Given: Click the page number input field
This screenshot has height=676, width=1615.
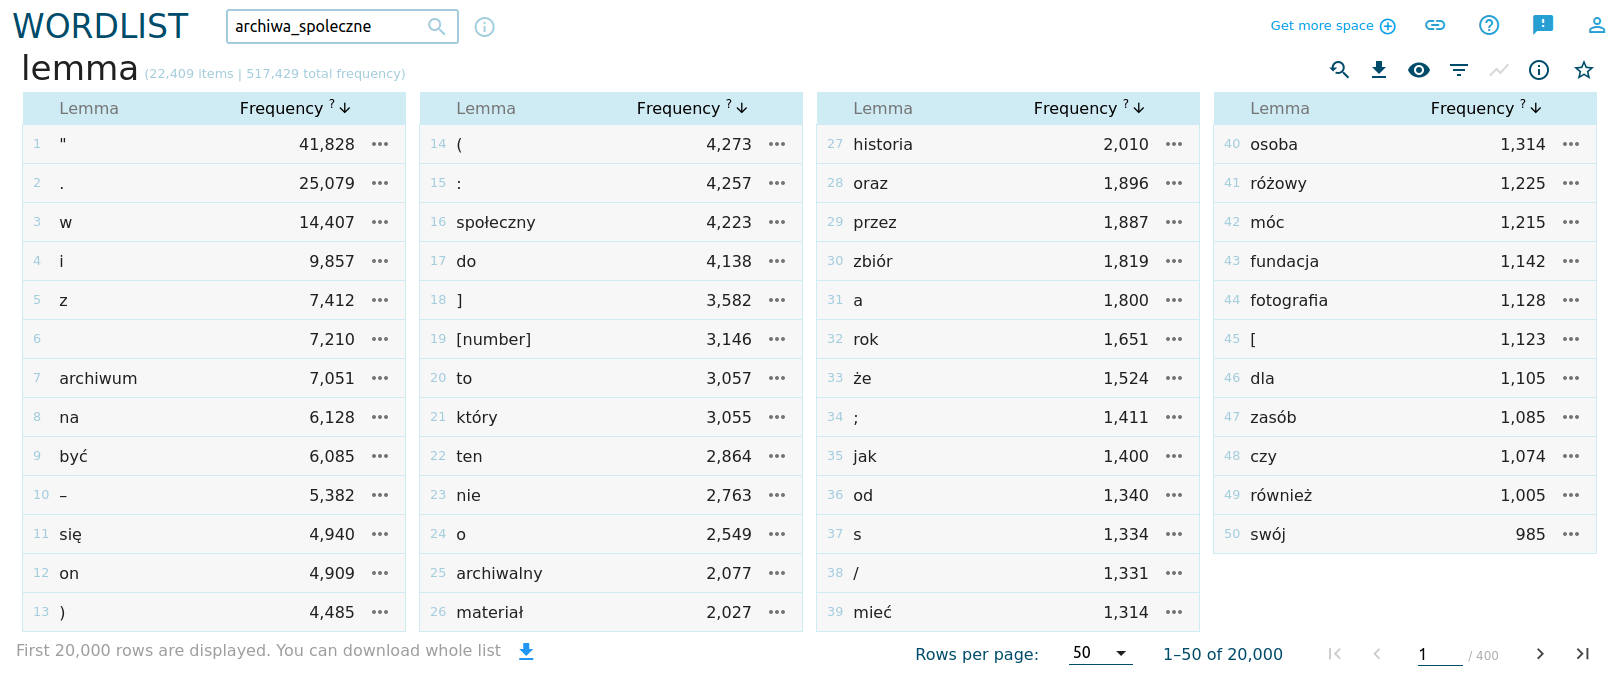Looking at the screenshot, I should tap(1439, 654).
